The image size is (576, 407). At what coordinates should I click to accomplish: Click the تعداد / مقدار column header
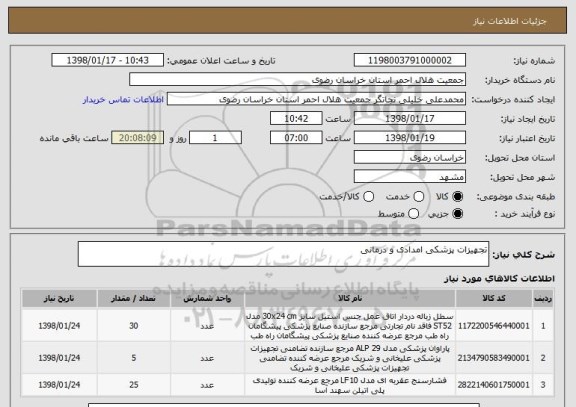pos(134,299)
